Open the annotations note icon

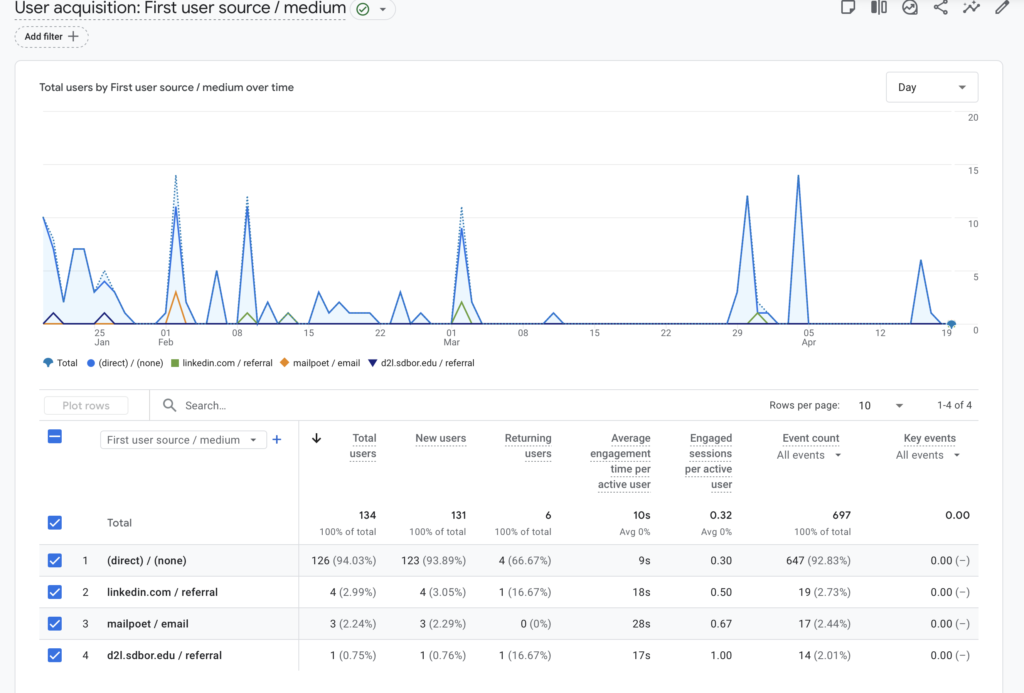(x=848, y=8)
